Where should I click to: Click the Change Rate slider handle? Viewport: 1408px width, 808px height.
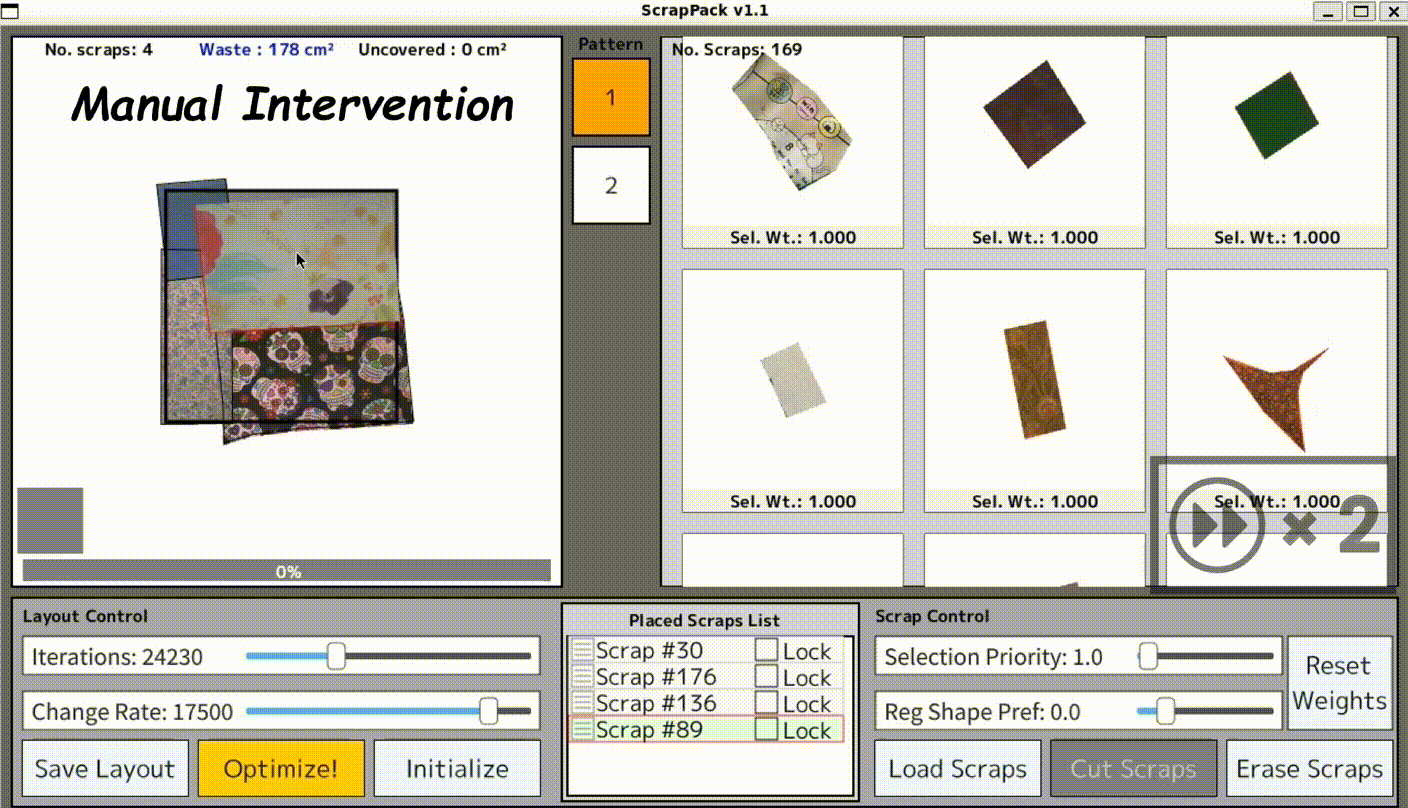pyautogui.click(x=488, y=712)
